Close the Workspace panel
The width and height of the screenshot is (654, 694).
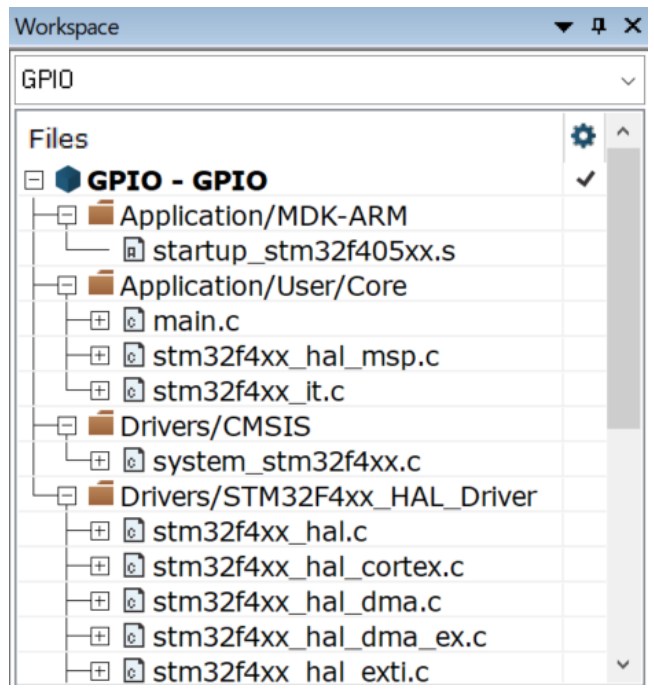click(632, 26)
